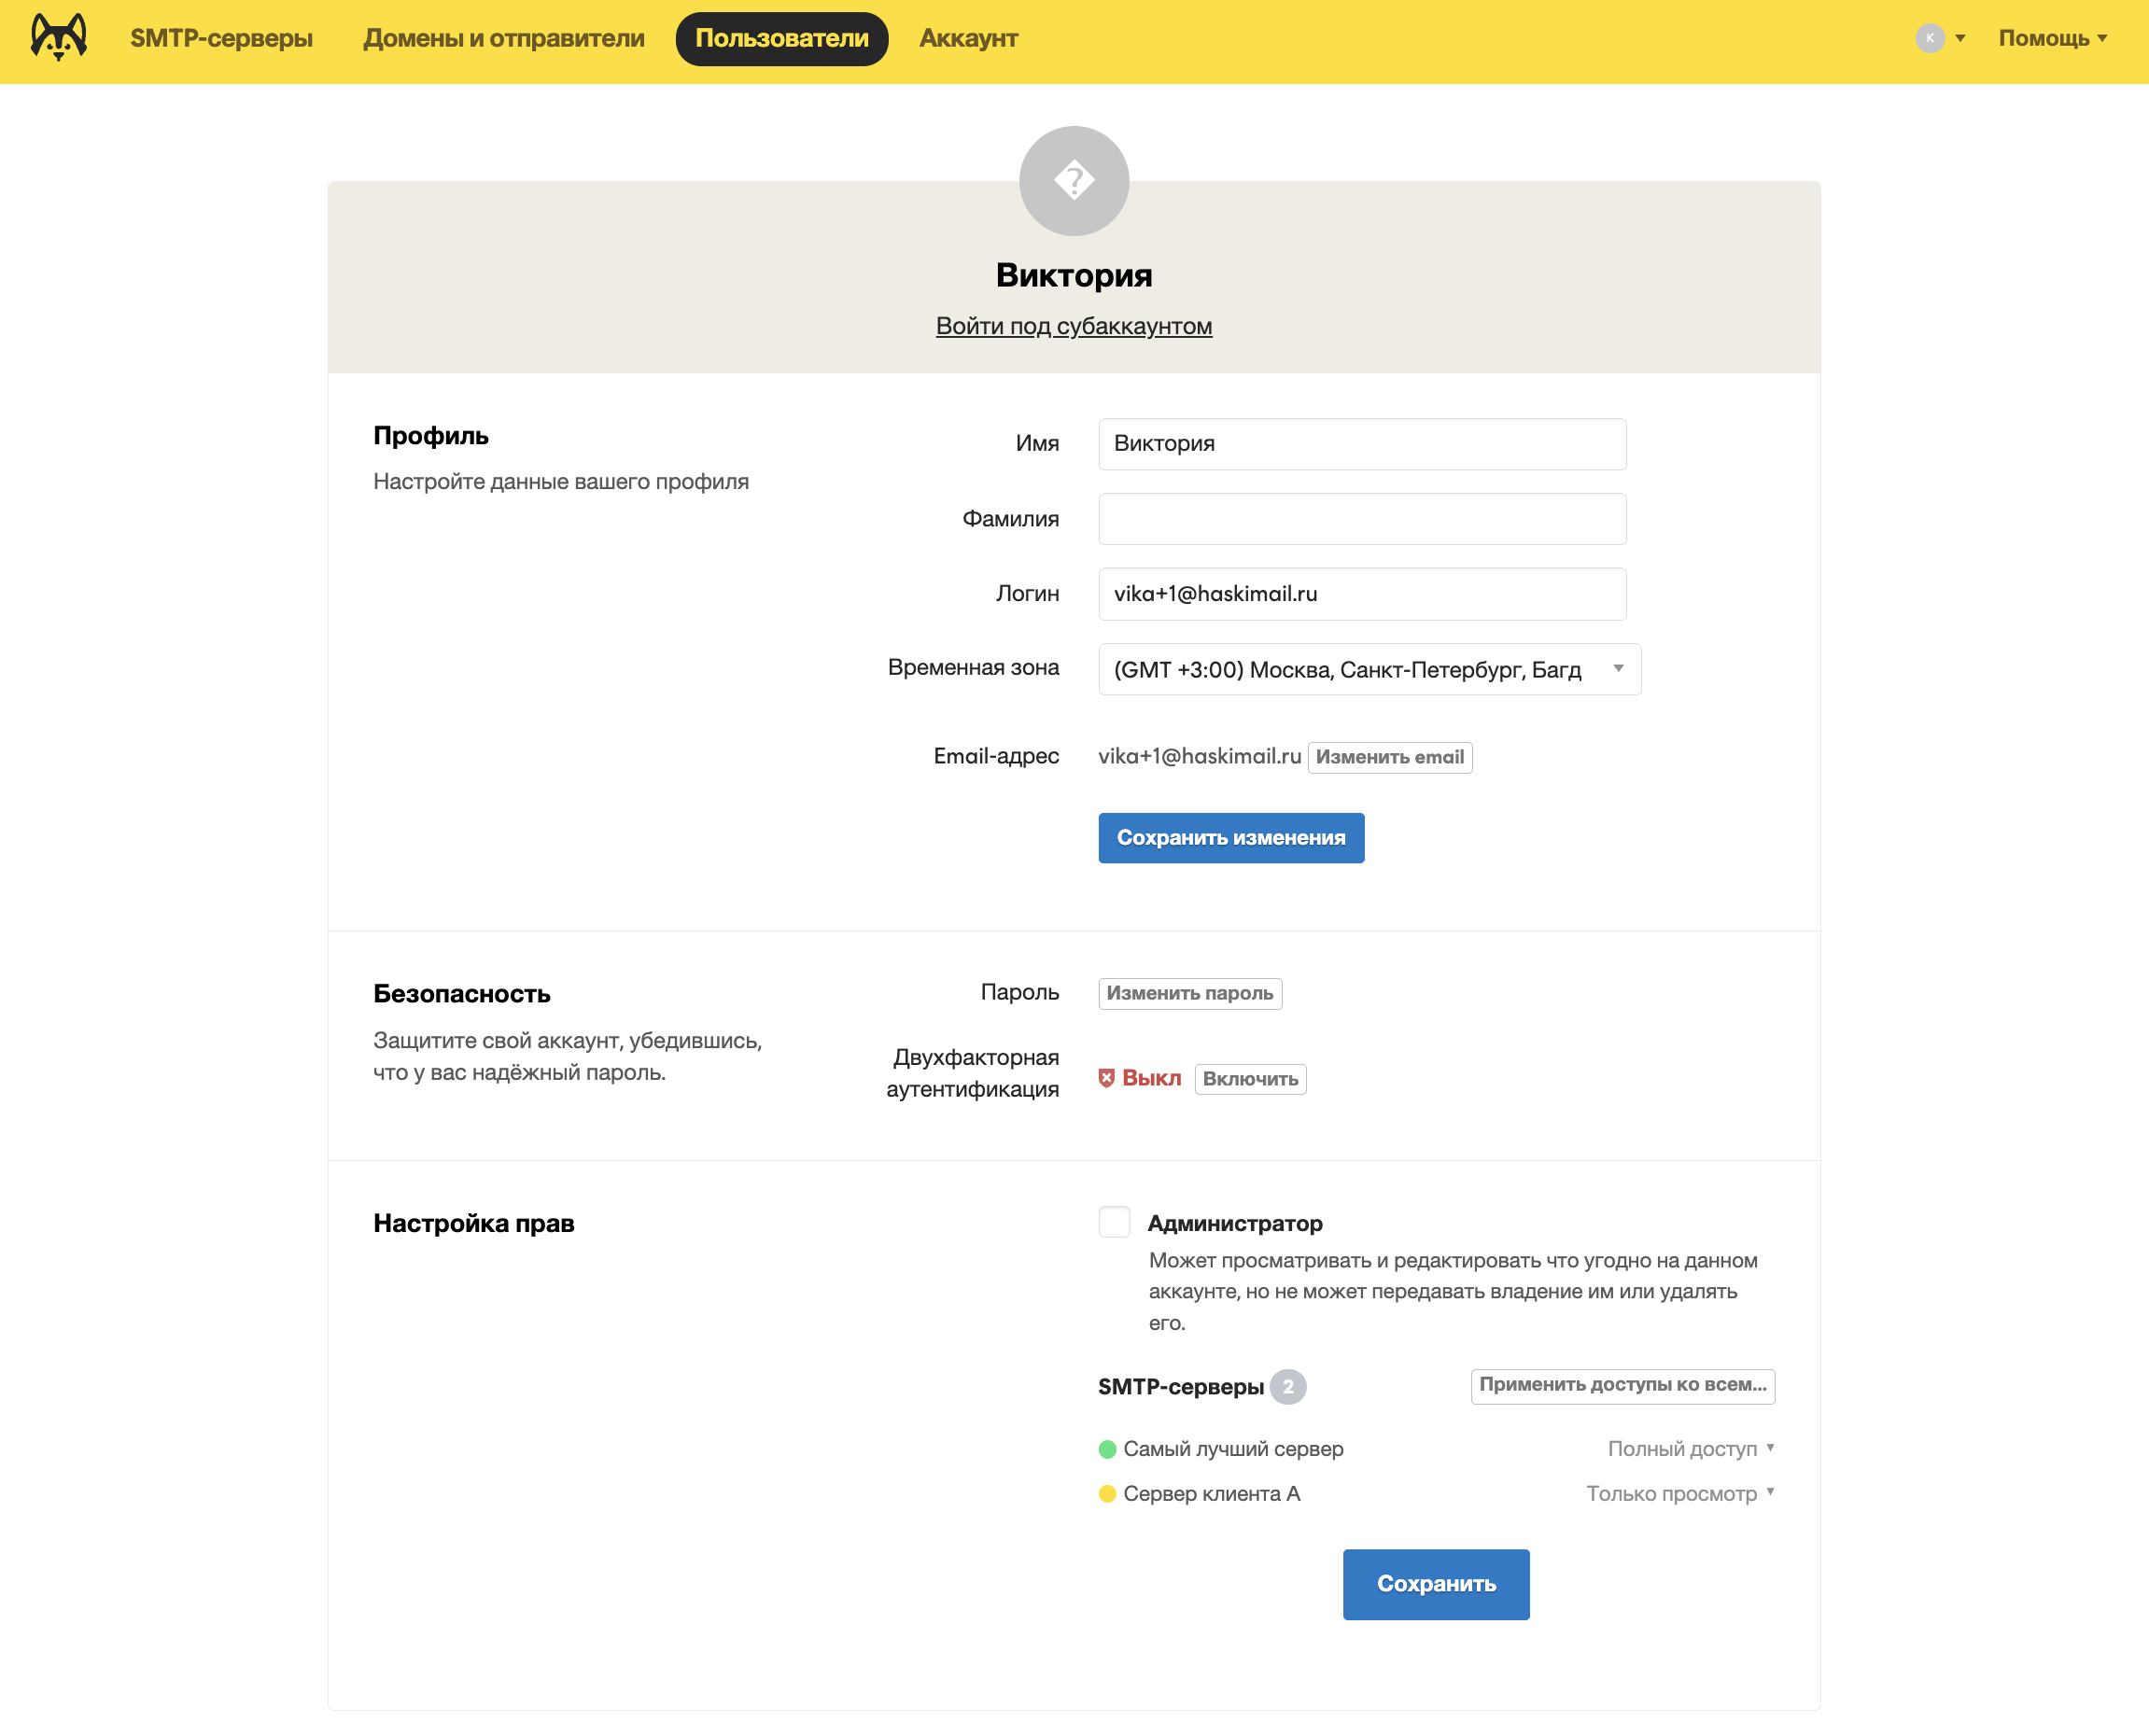The height and width of the screenshot is (1736, 2149).
Task: Toggle the Администратор checkbox
Action: coord(1114,1222)
